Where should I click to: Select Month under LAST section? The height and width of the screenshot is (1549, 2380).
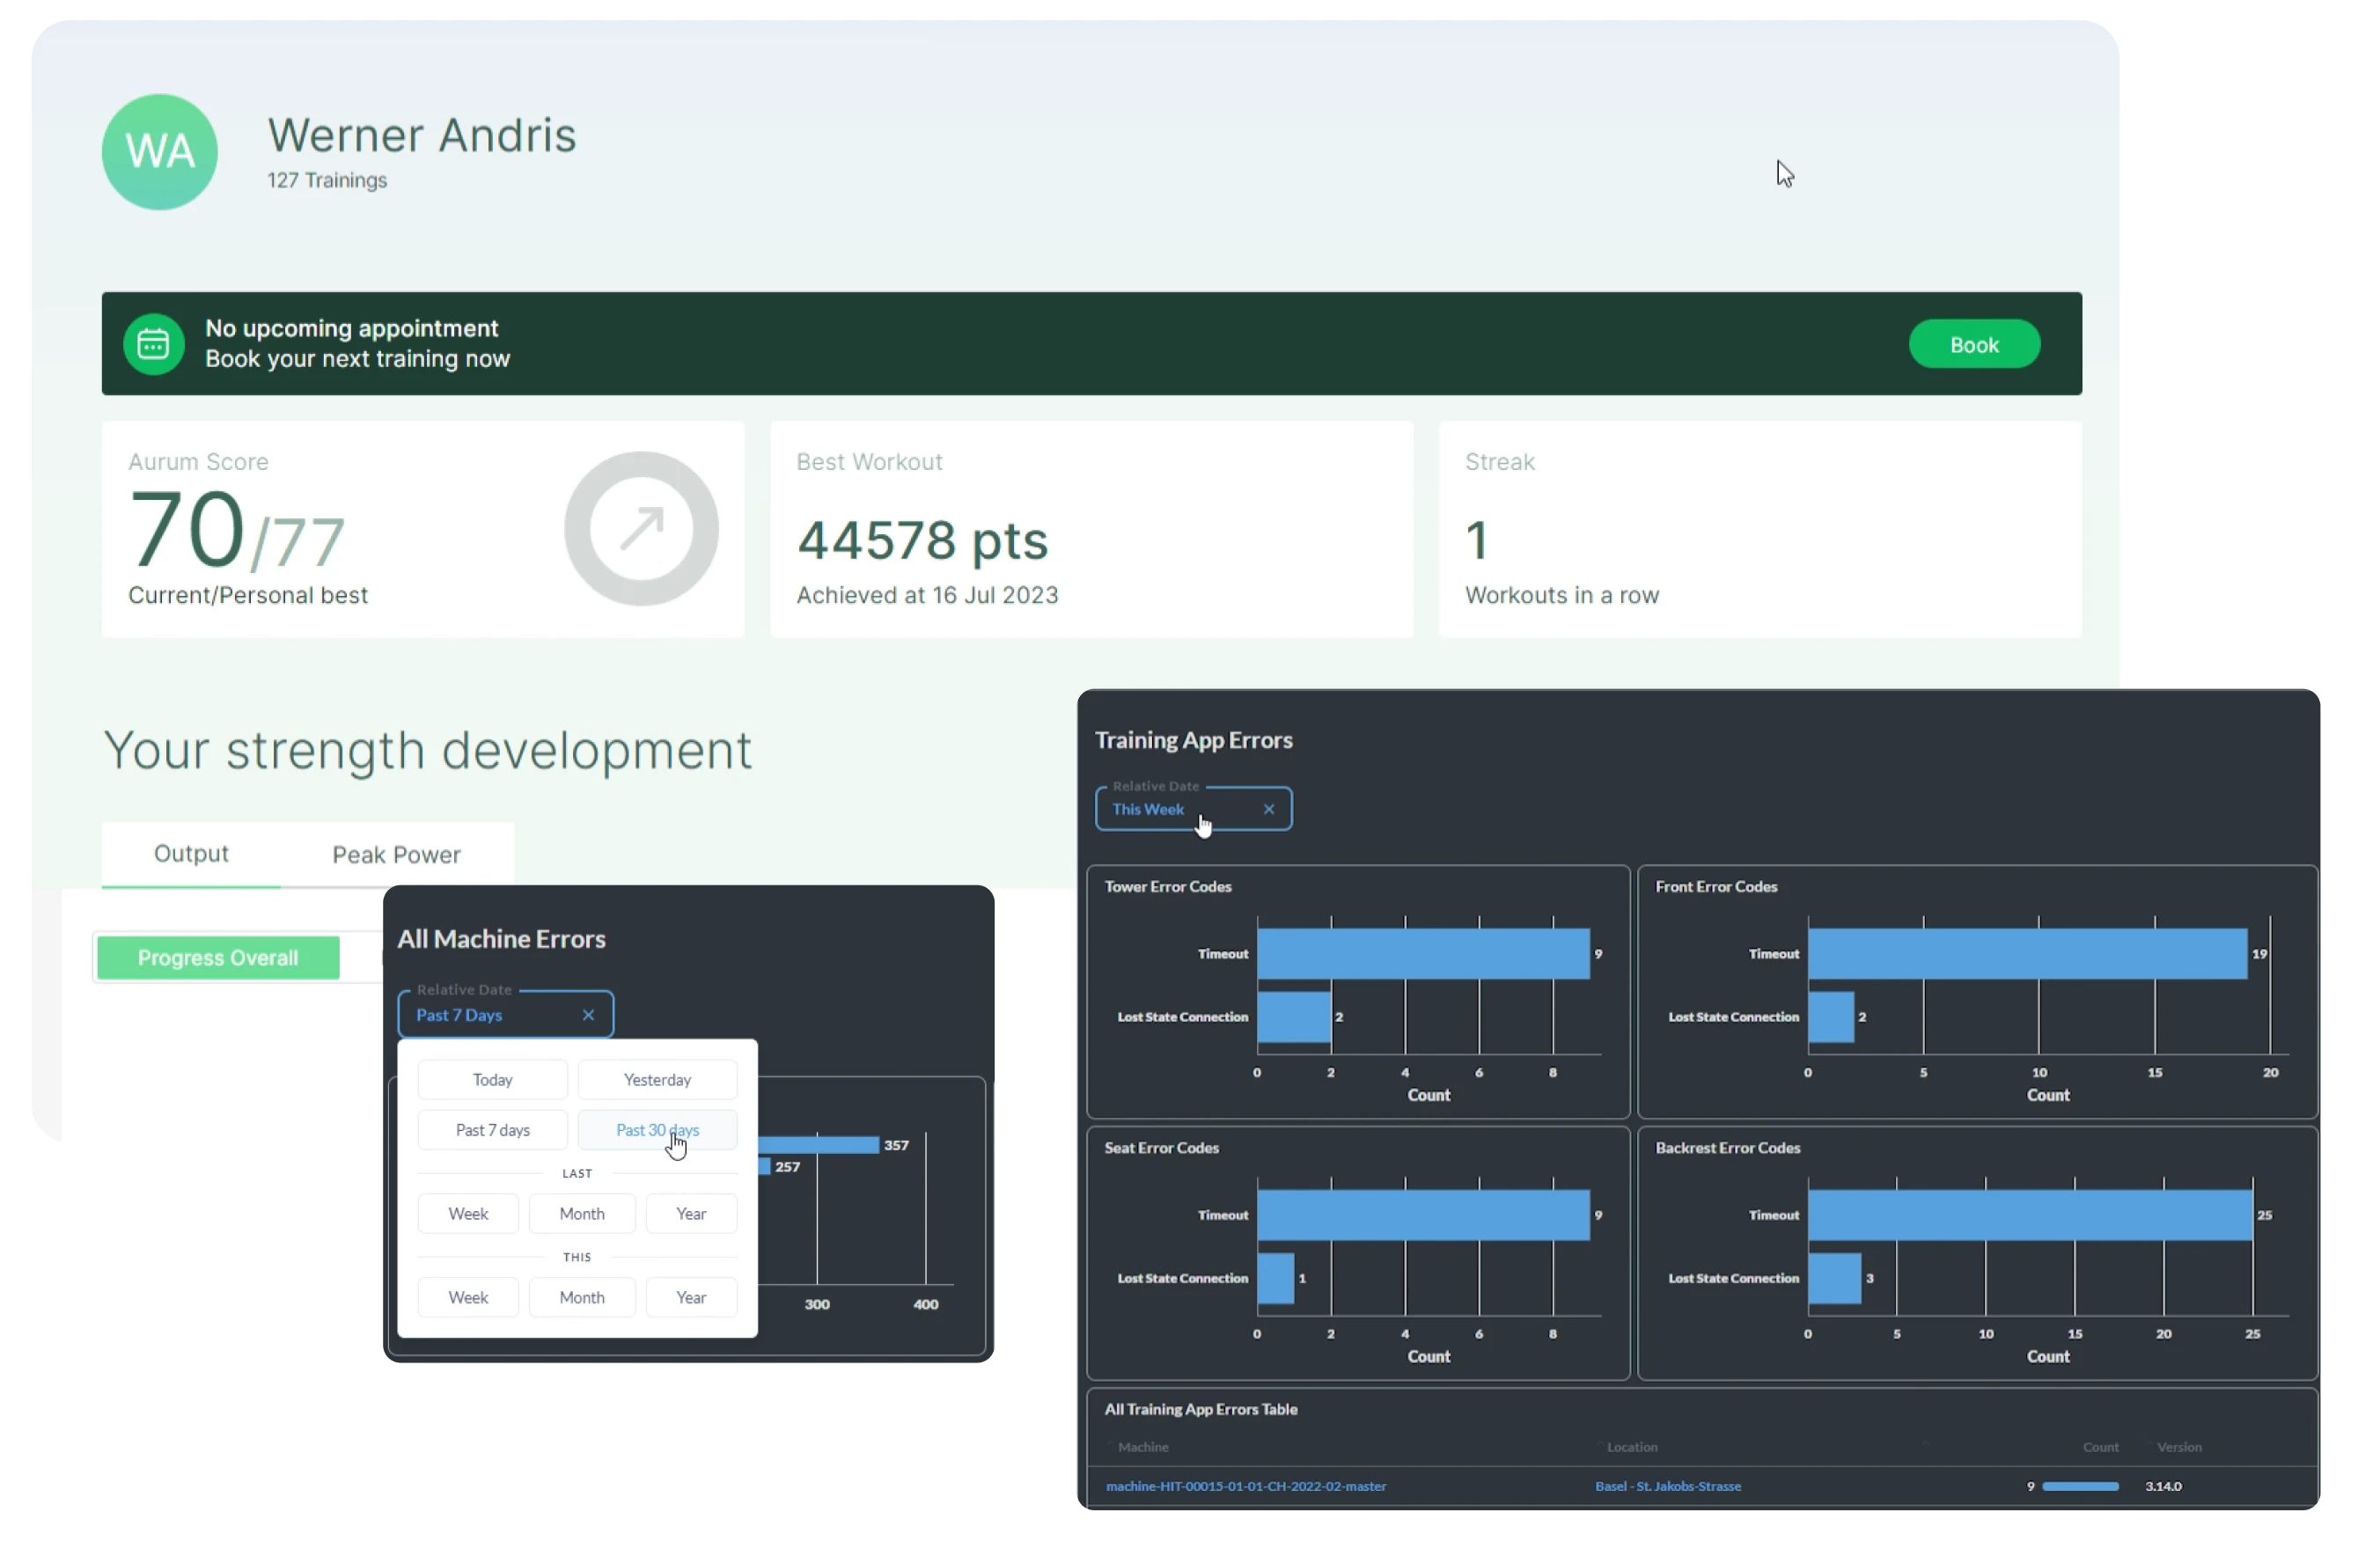coord(582,1214)
